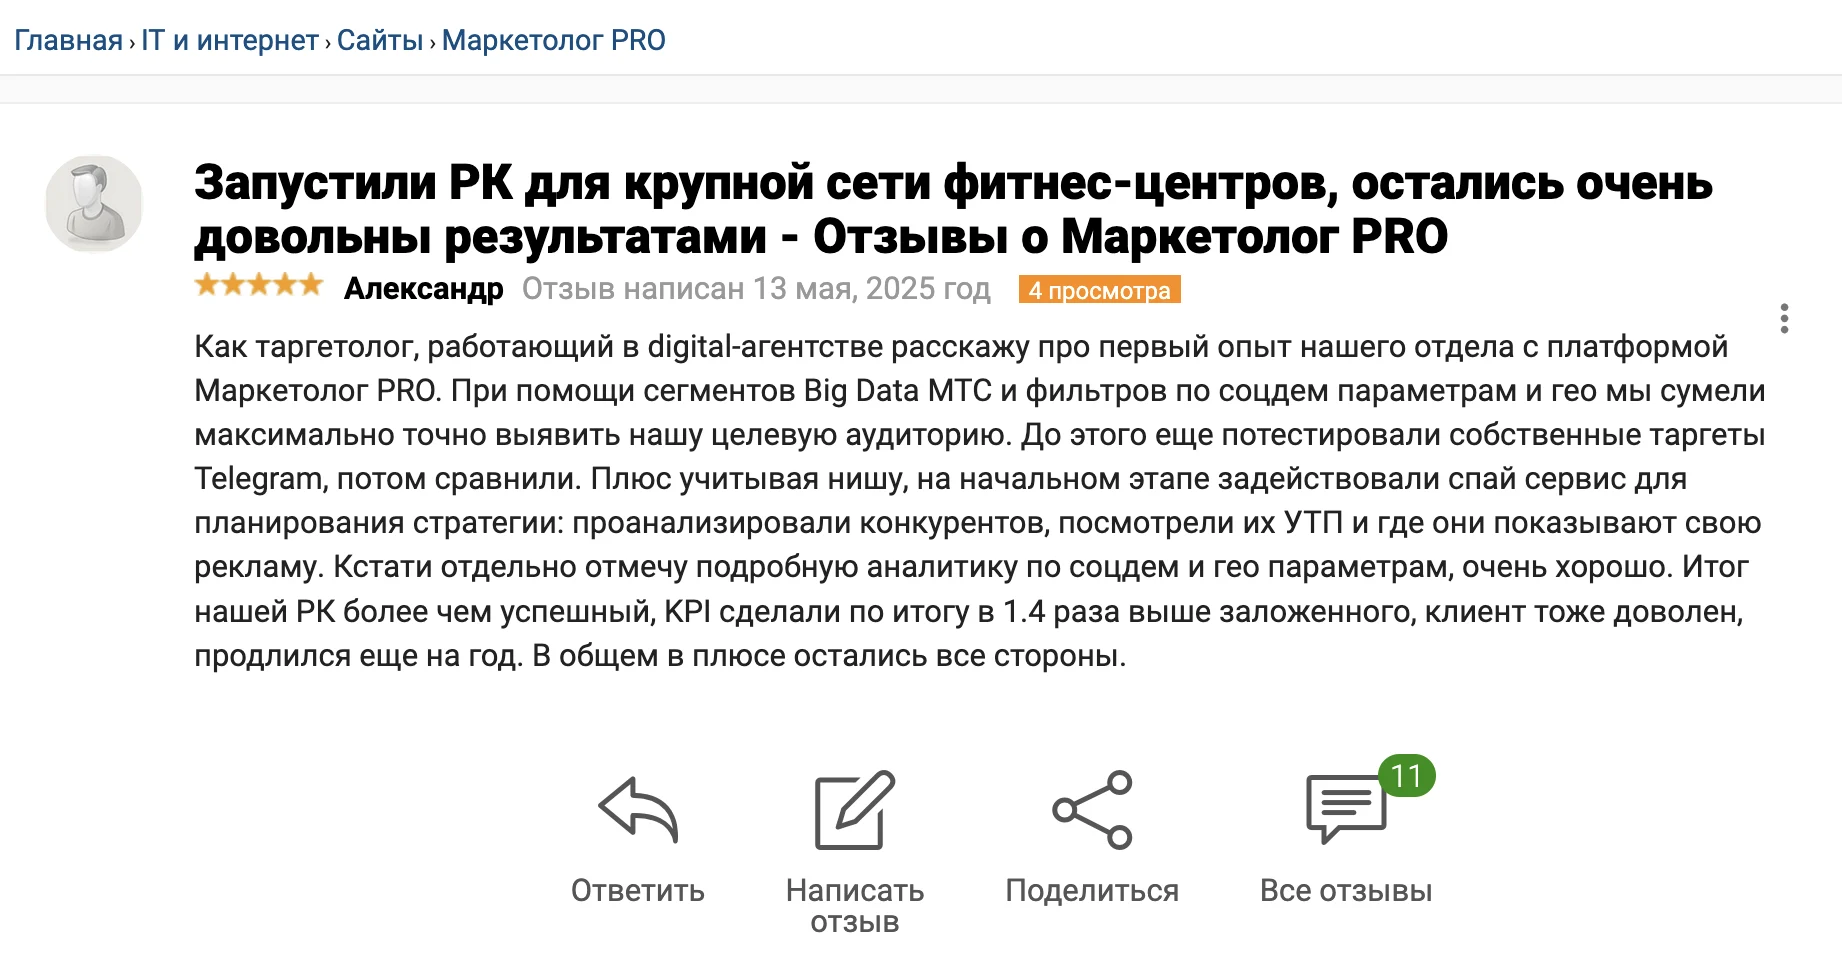Click the review title heading

953,210
